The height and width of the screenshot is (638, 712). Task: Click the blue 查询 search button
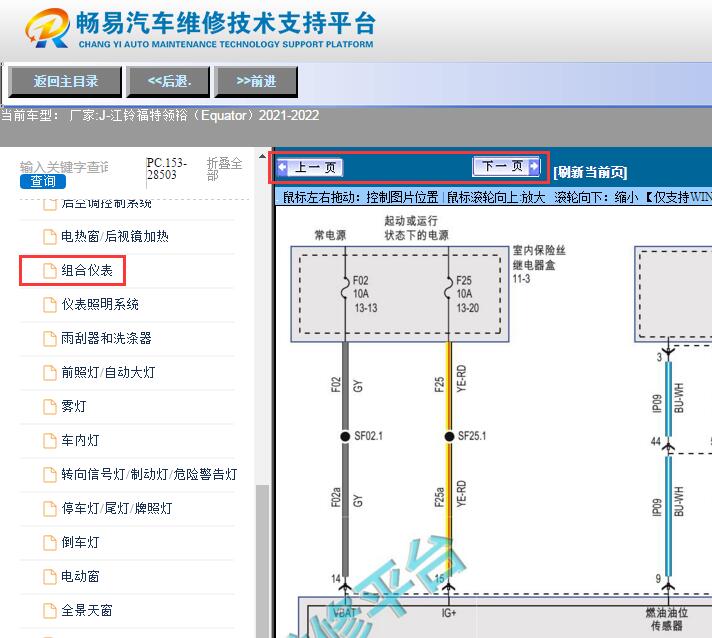[43, 181]
